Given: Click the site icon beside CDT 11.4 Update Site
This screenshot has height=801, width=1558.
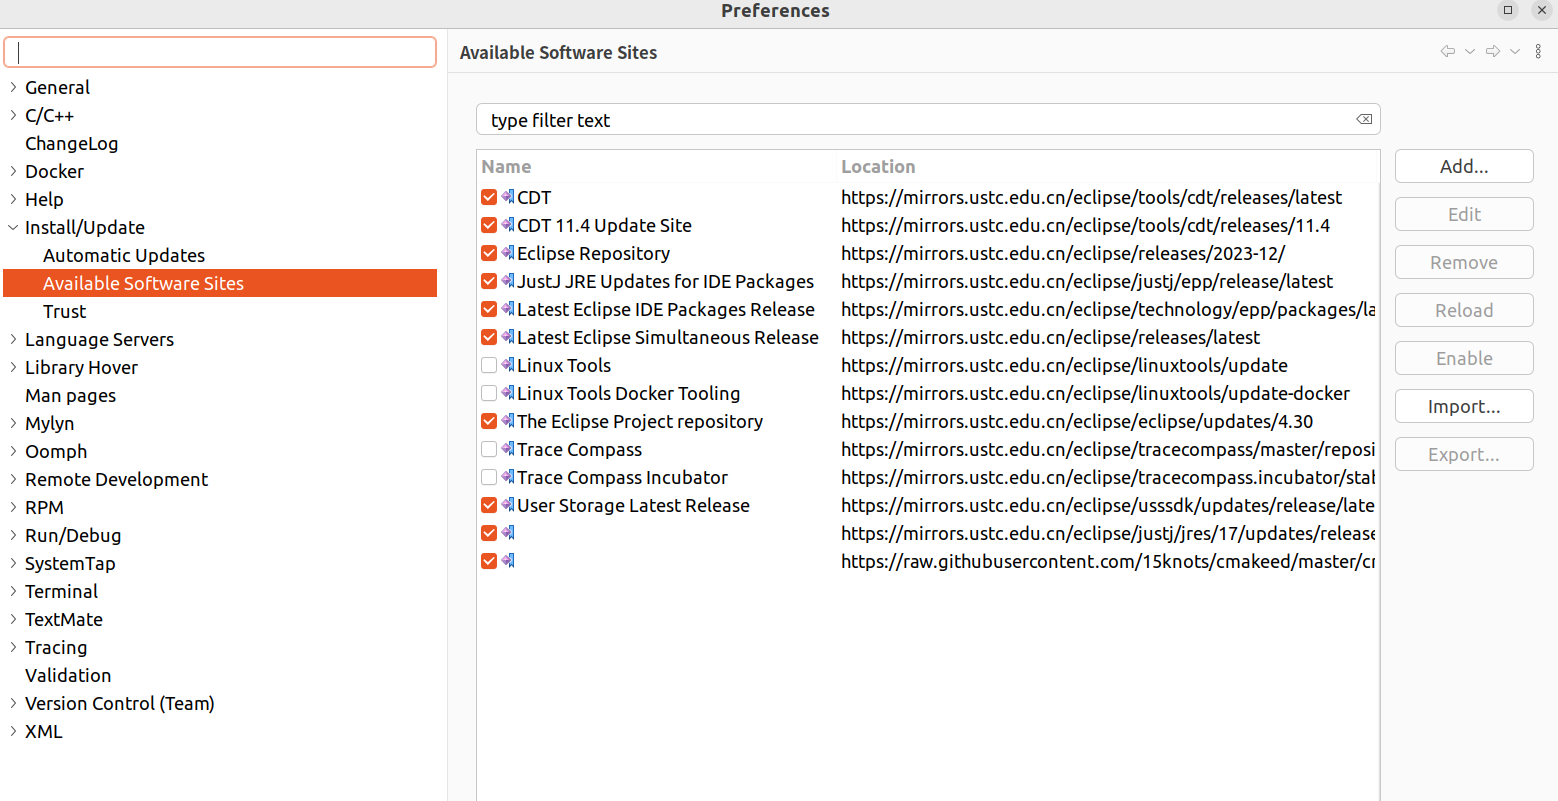Looking at the screenshot, I should point(508,225).
